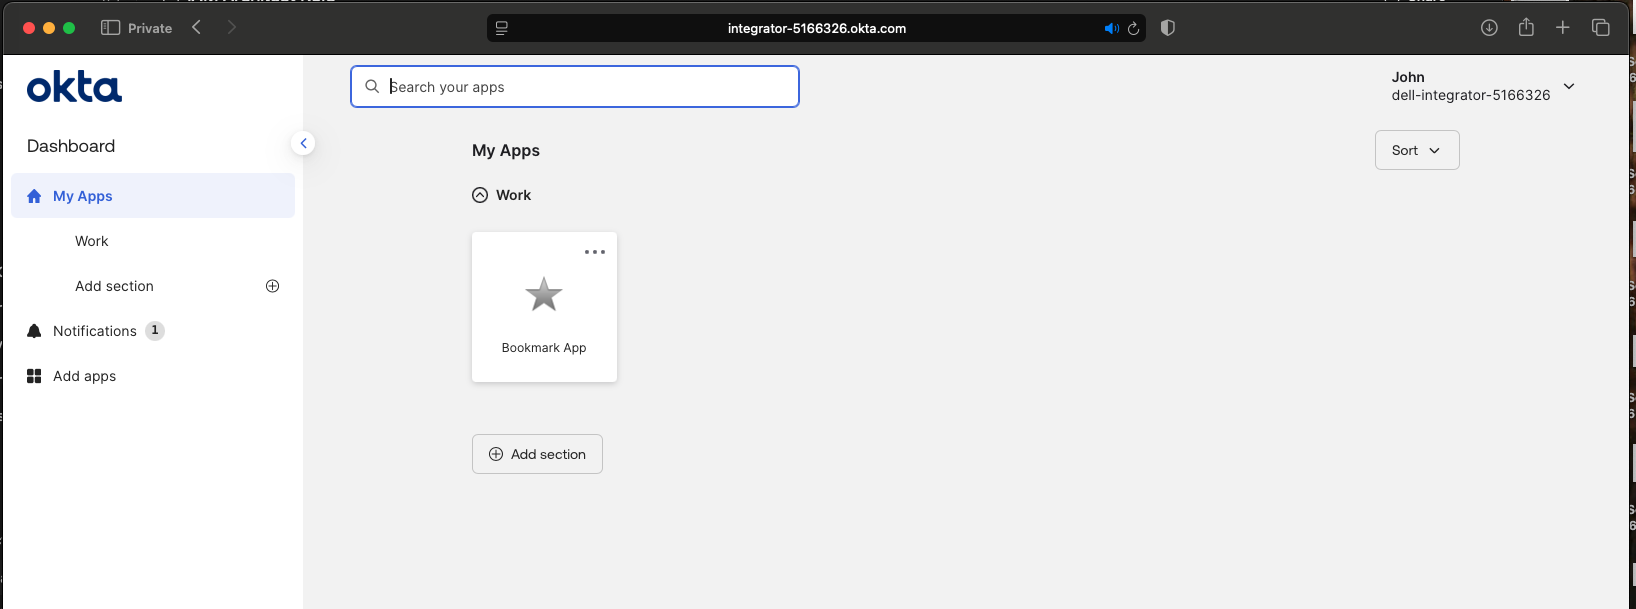Click the Bookmark App star icon

[x=544, y=294]
